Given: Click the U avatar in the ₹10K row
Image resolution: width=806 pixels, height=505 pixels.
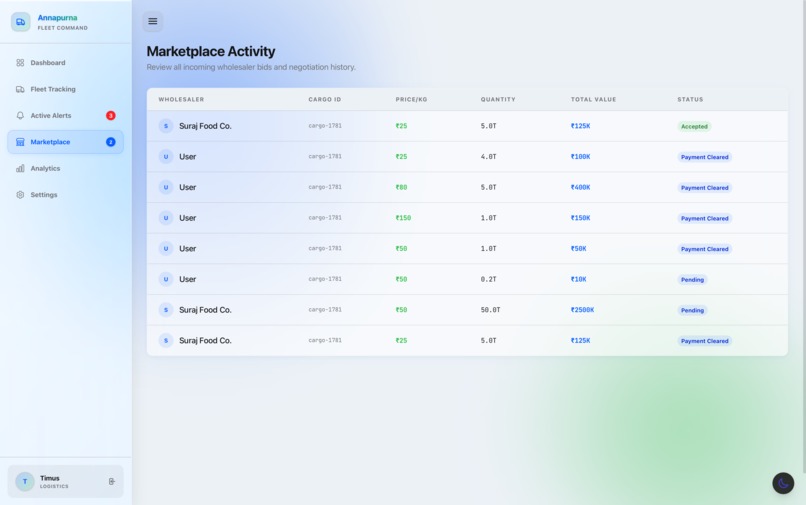Looking at the screenshot, I should click(166, 279).
